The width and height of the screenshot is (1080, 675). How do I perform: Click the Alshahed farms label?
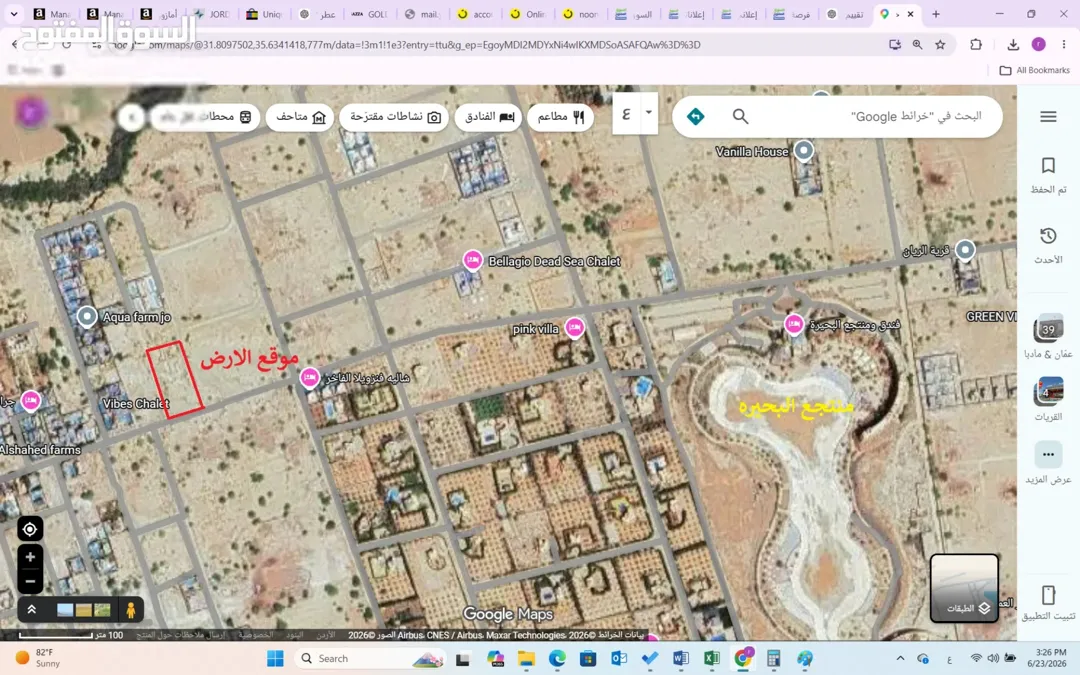click(41, 450)
